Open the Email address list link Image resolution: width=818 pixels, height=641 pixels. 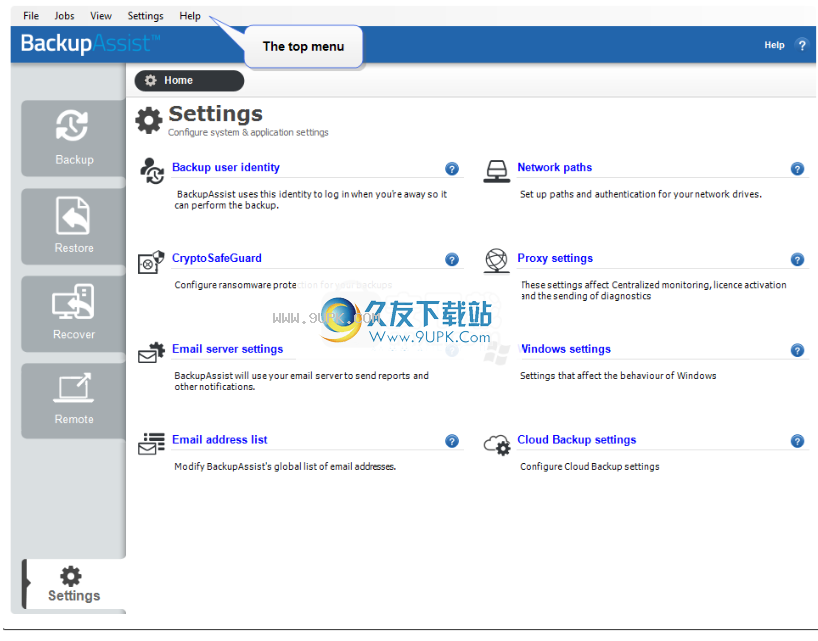pos(220,440)
